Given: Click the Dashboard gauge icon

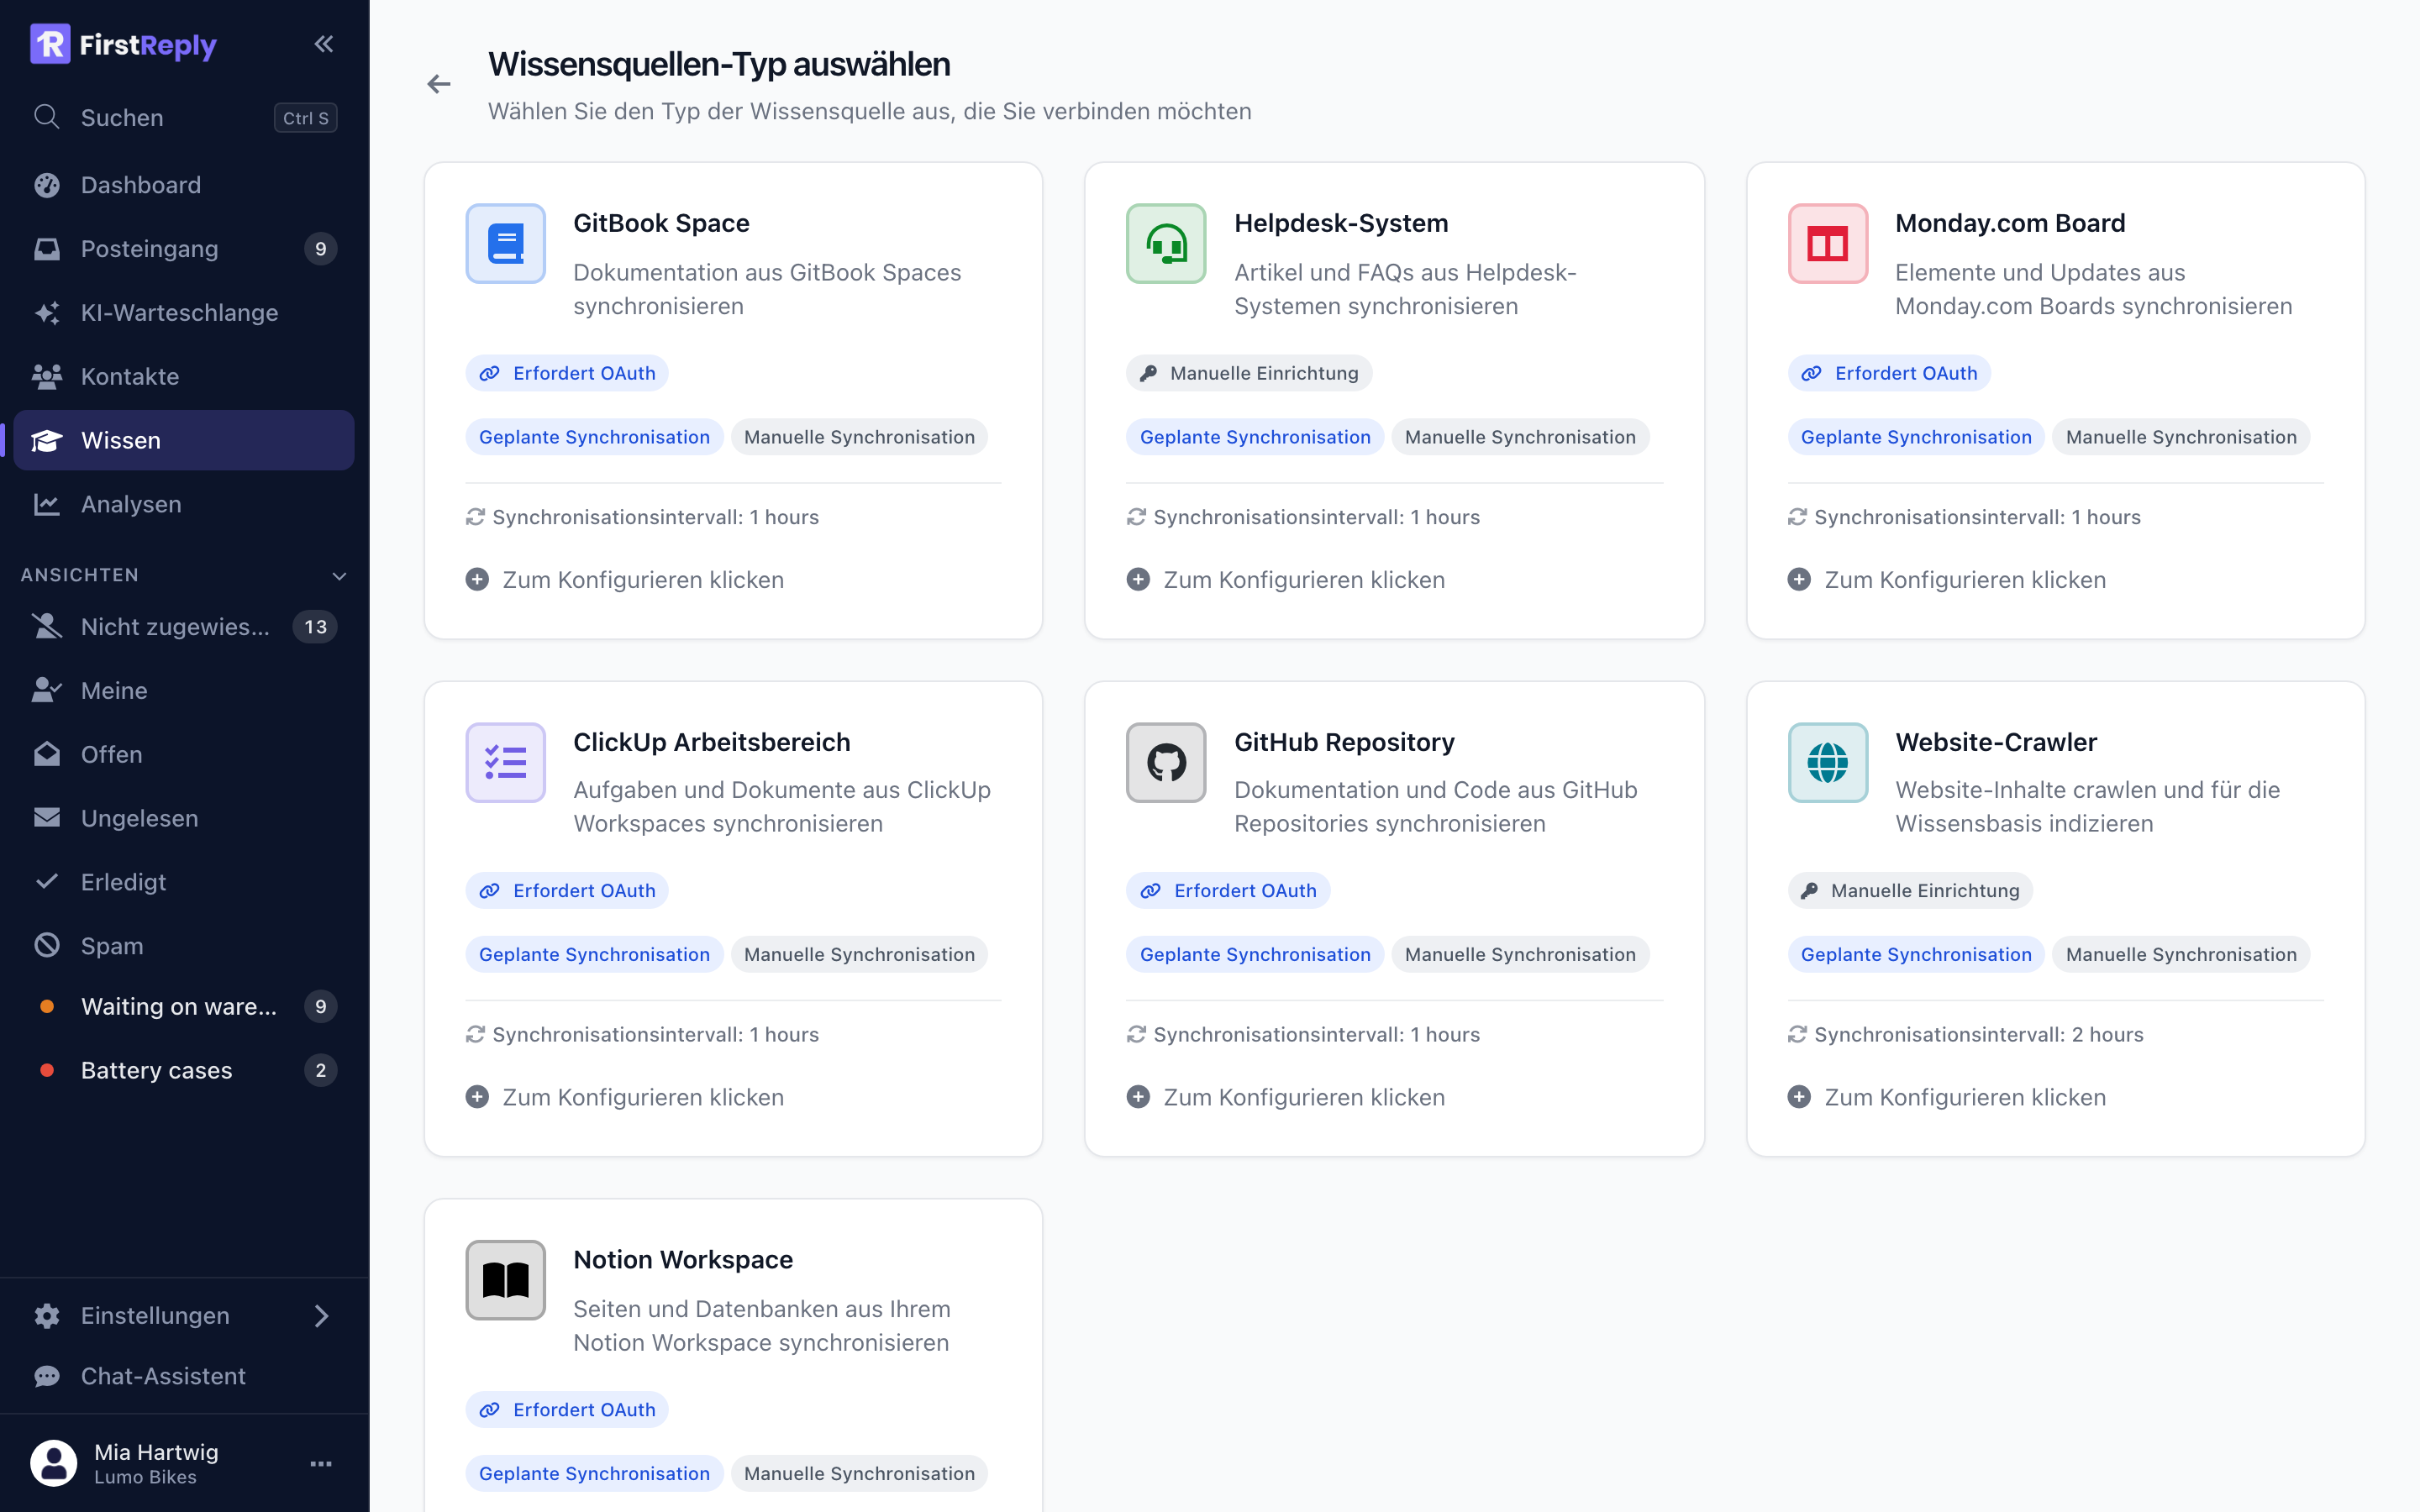Looking at the screenshot, I should [x=47, y=185].
